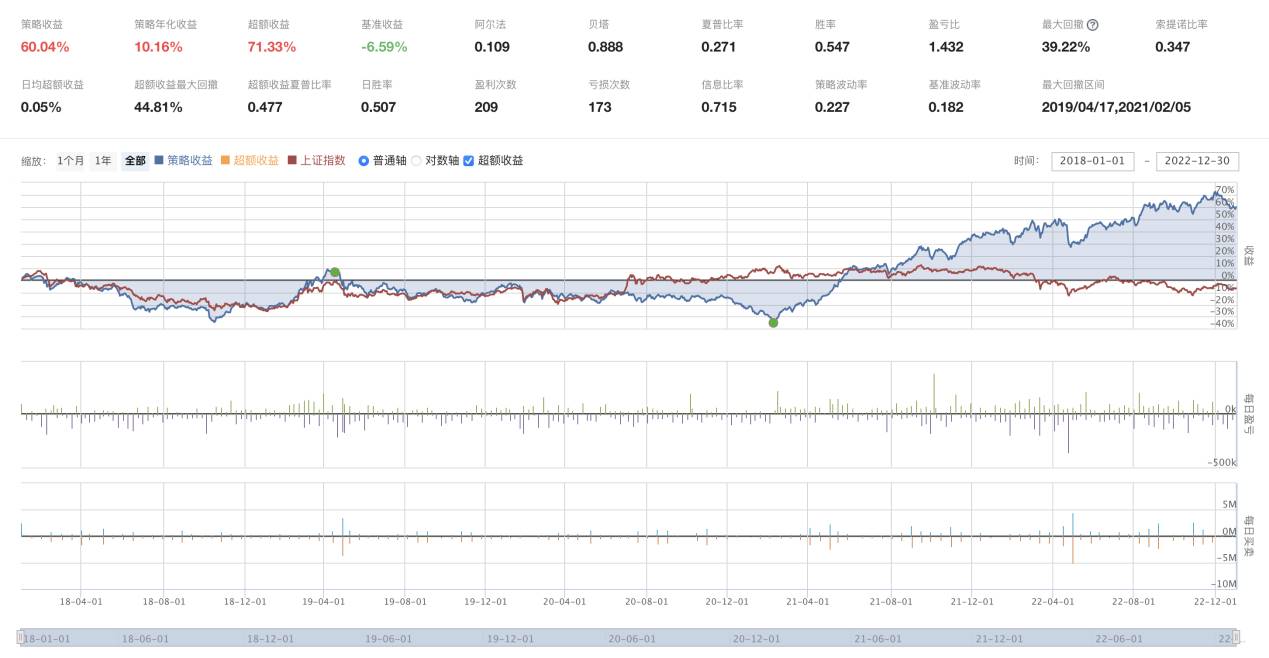Viewport: 1269px width, 658px height.
Task: Click the green trough marker at drawdown bottom
Action: pyautogui.click(x=773, y=322)
